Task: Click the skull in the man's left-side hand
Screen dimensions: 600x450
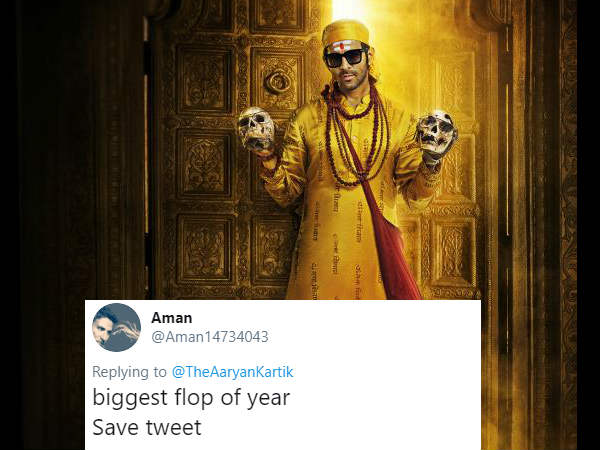Action: pos(256,128)
